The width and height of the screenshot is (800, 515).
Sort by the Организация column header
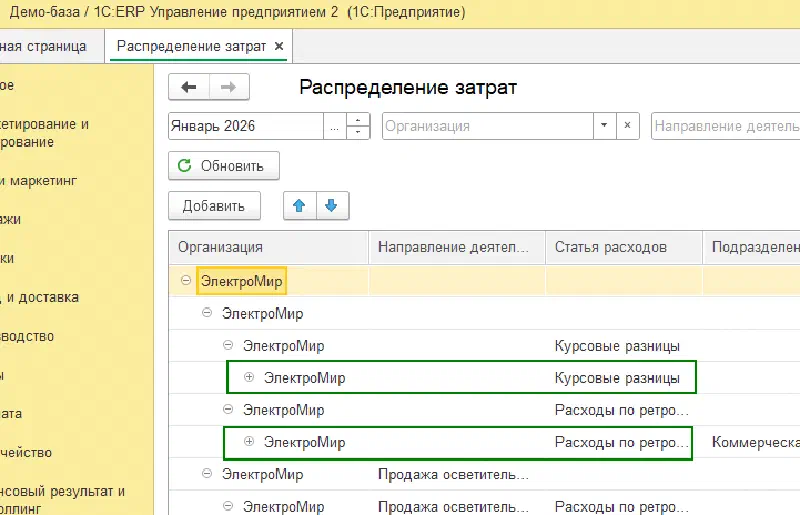click(x=268, y=247)
